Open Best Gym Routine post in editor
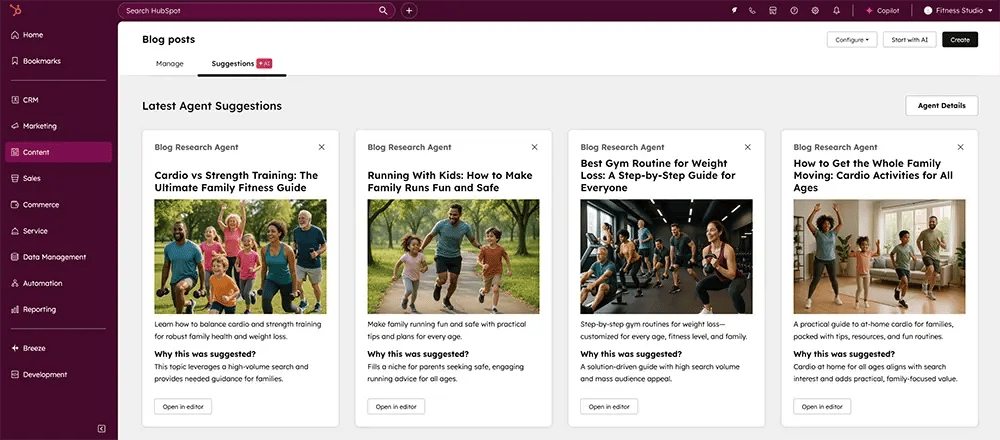 [609, 406]
